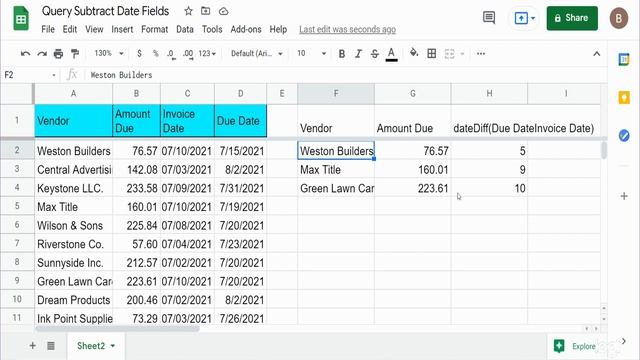Open Calendar in the side panel

(624, 60)
